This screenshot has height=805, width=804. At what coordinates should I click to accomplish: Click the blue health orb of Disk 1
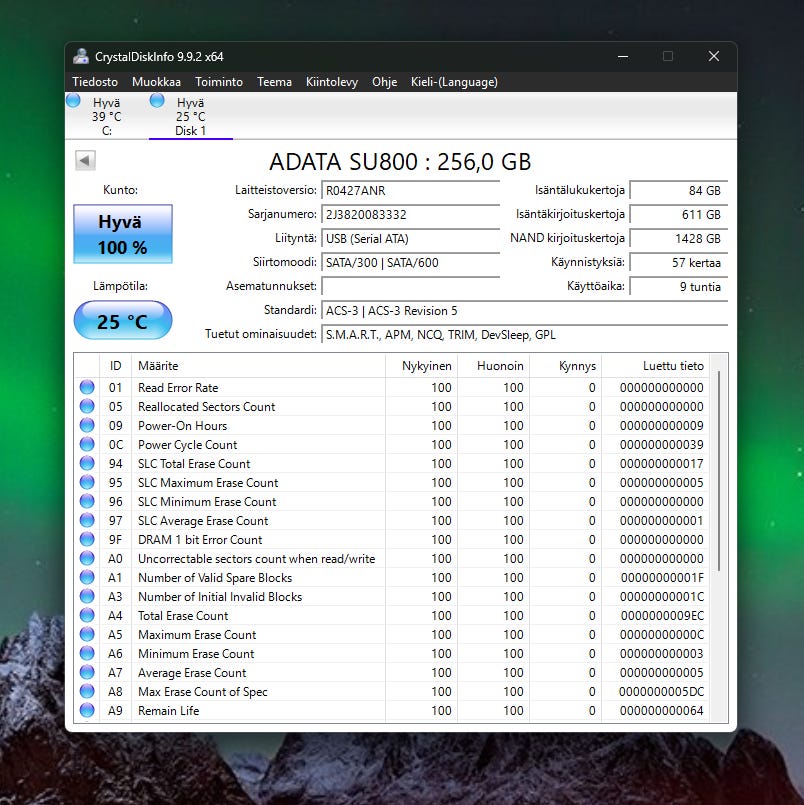coord(157,101)
